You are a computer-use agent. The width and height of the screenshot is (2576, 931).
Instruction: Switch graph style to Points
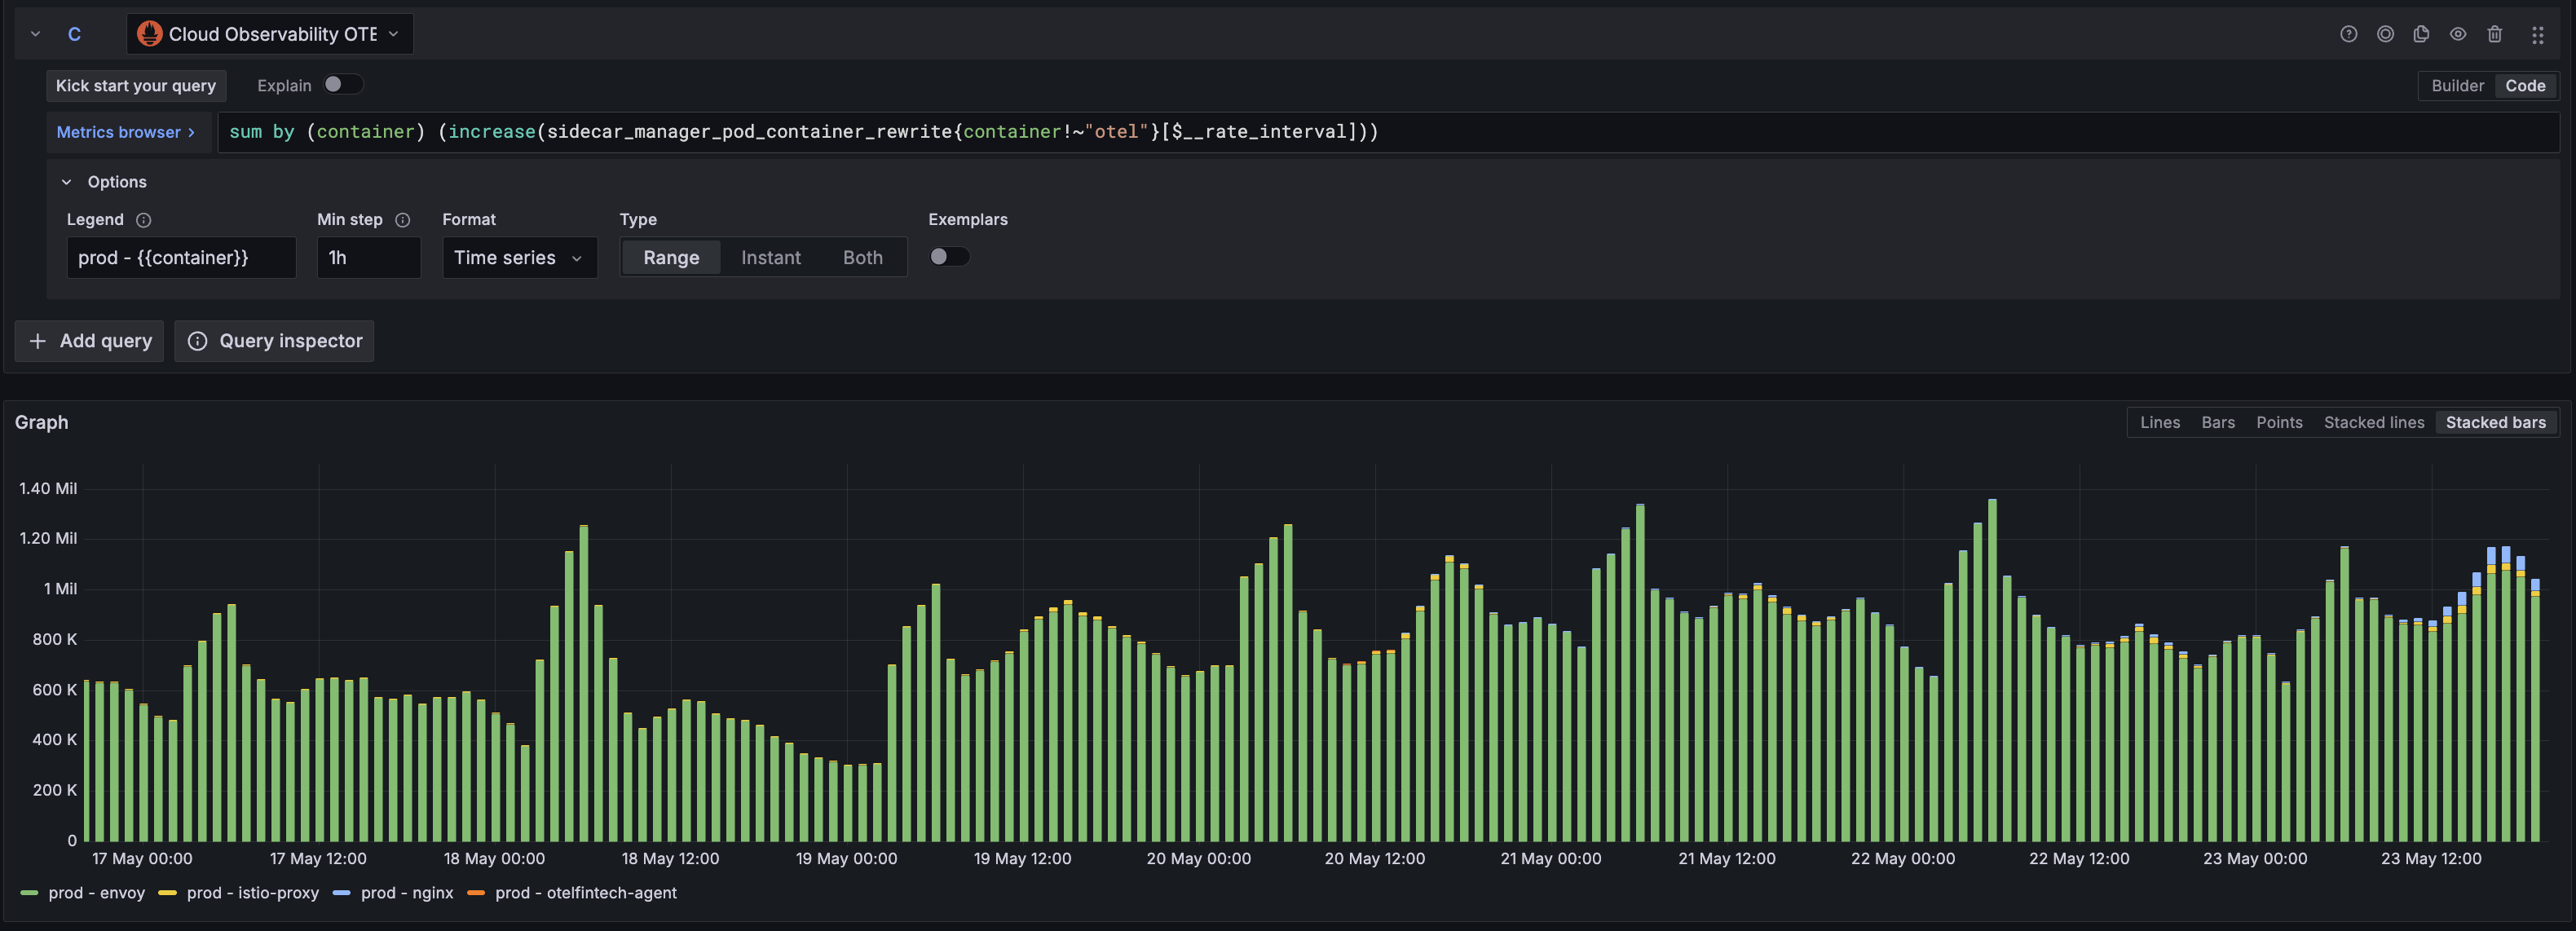2279,423
